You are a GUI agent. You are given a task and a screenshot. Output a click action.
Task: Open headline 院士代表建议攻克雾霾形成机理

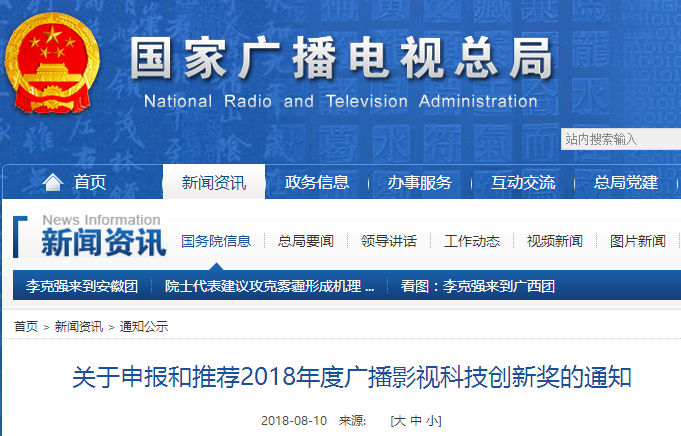pos(269,286)
